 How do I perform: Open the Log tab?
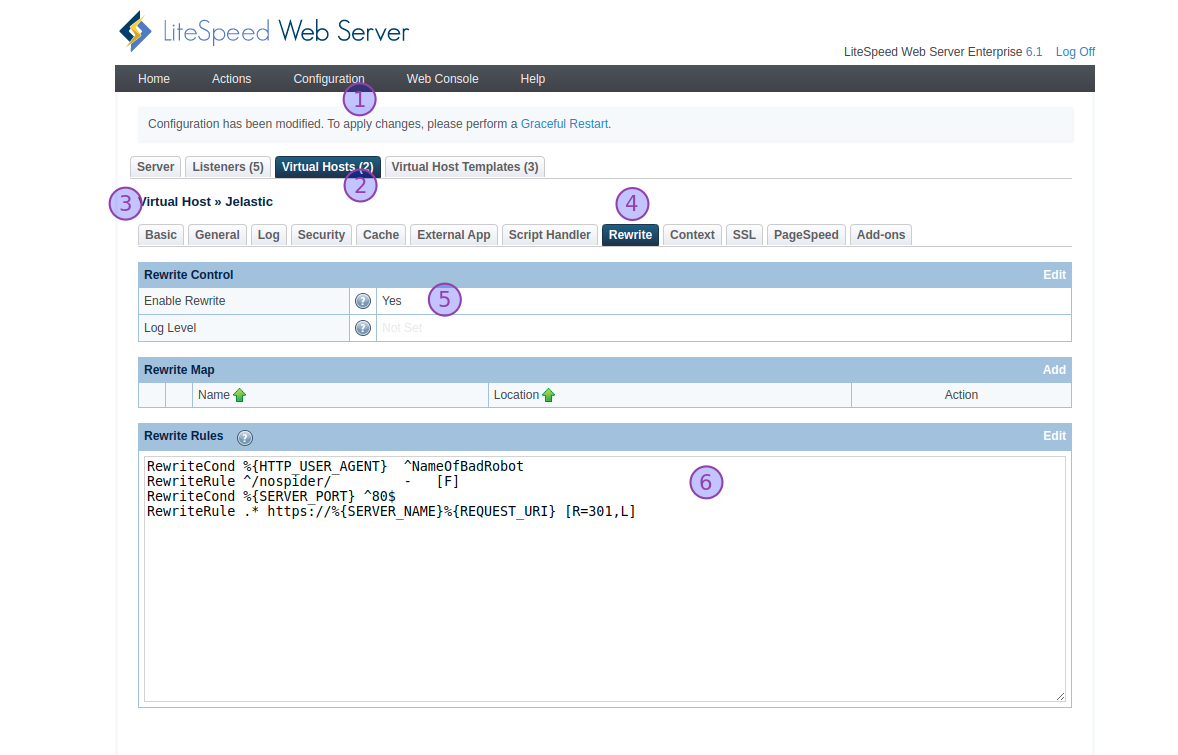(268, 235)
